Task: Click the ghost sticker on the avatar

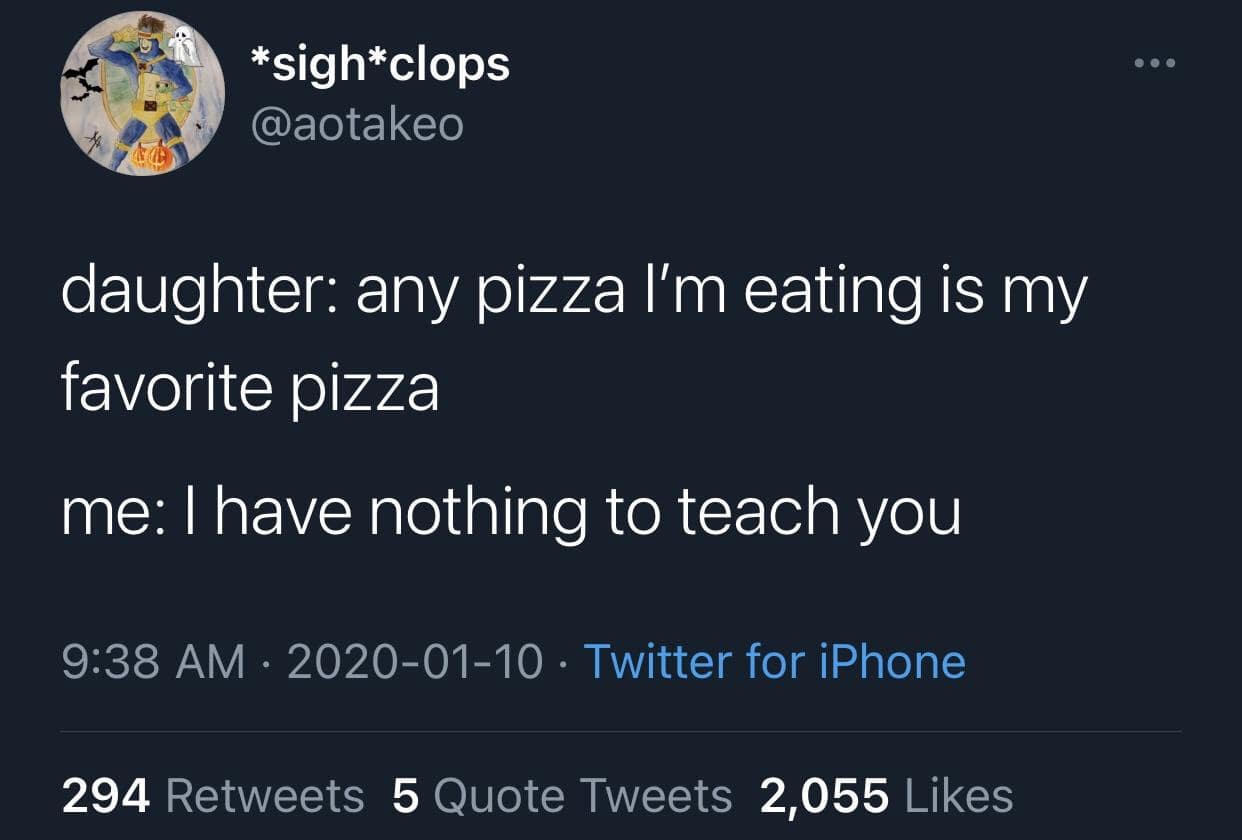Action: pyautogui.click(x=181, y=42)
